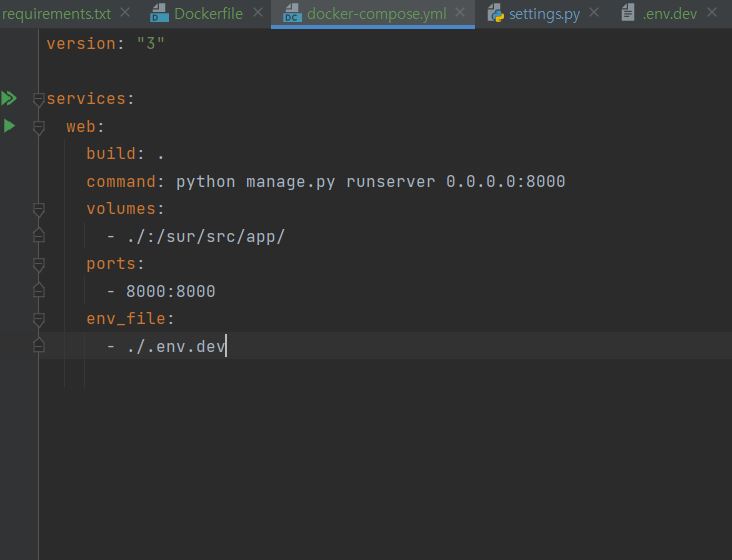Image resolution: width=732 pixels, height=560 pixels.
Task: Click fold end marker beside ./.env.dev line
Action: (x=39, y=345)
